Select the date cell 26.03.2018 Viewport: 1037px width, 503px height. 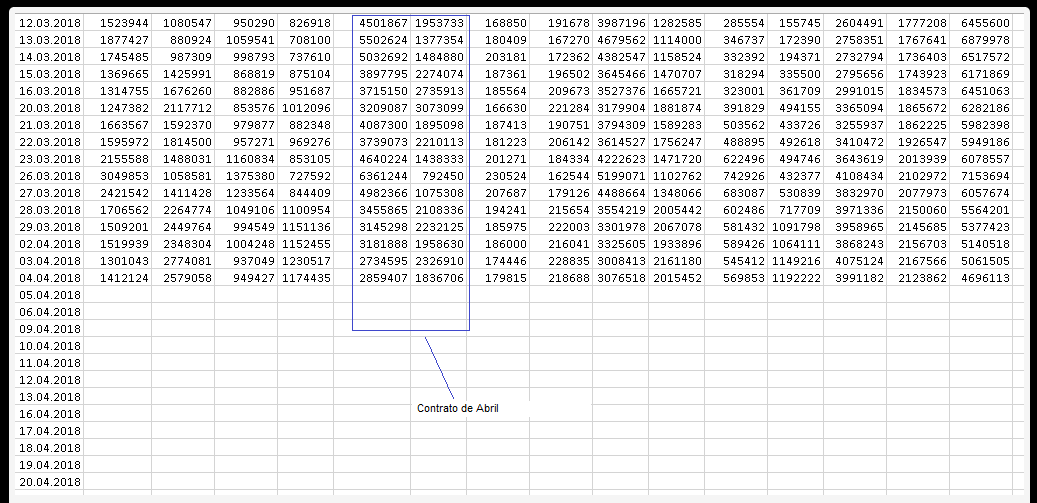point(51,176)
